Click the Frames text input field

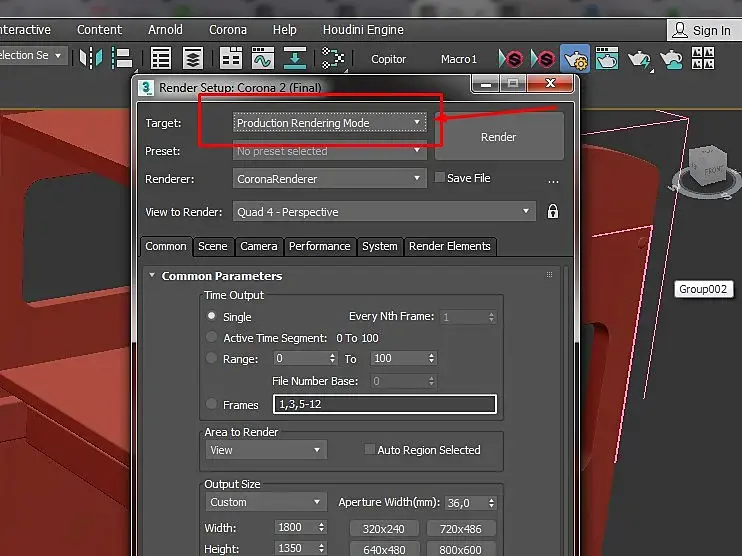coord(384,404)
